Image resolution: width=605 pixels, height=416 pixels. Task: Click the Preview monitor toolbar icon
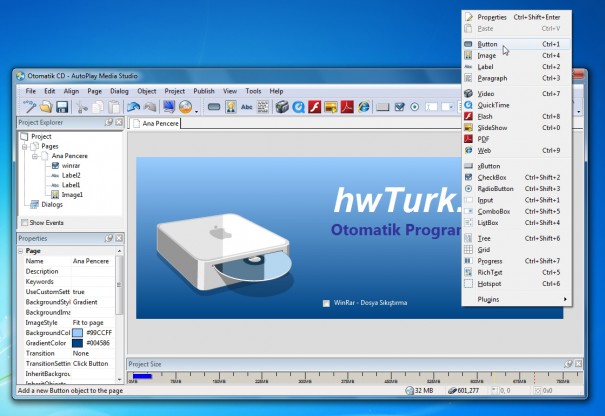click(169, 107)
